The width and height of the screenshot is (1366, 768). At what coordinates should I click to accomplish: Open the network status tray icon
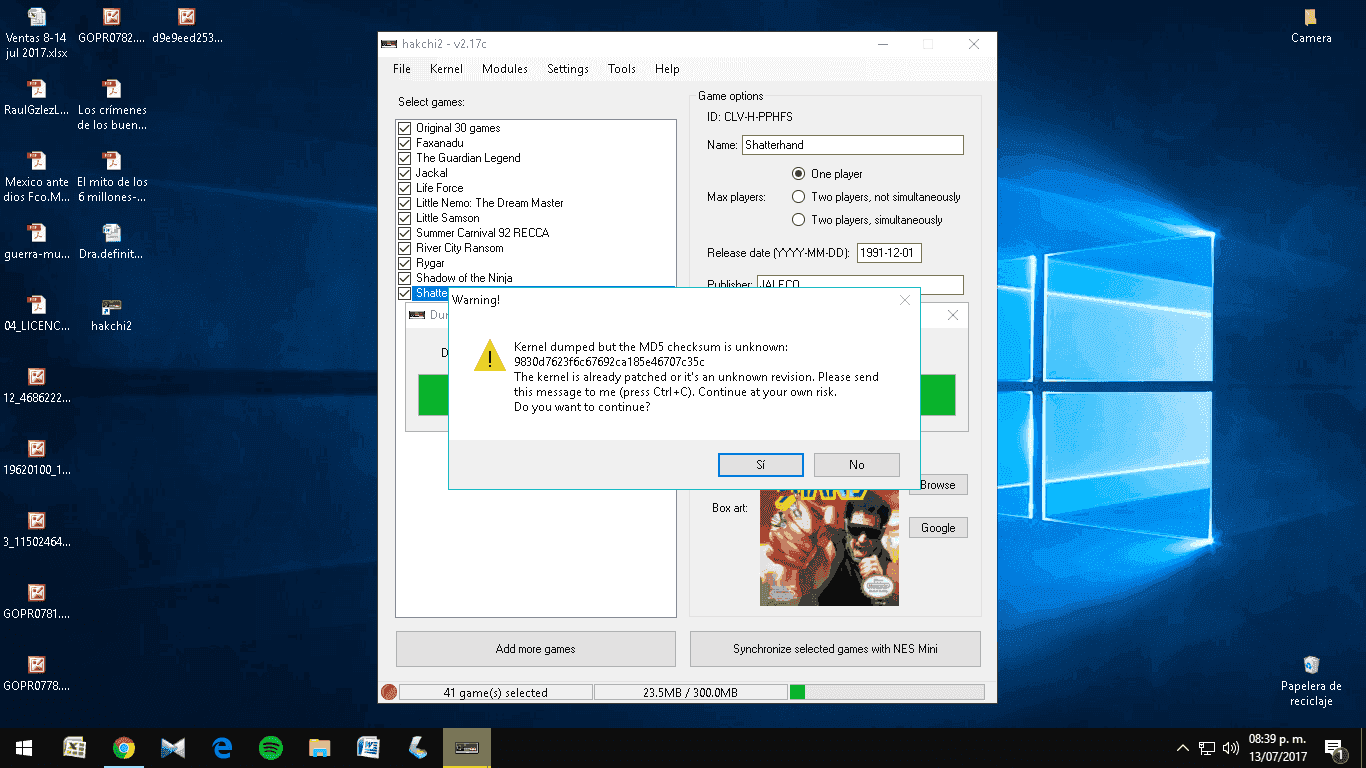(x=1207, y=748)
